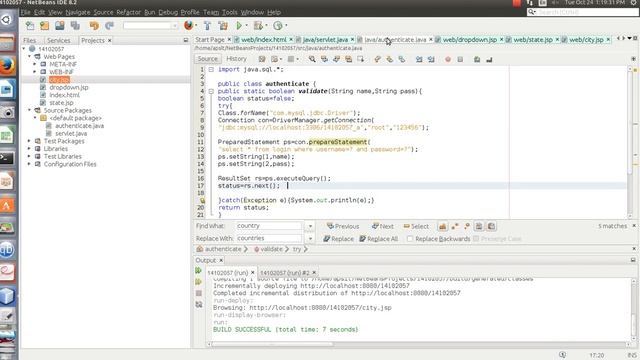Check the Replace Backwards checkbox
Image resolution: width=640 pixels, height=360 pixels.
[x=410, y=239]
